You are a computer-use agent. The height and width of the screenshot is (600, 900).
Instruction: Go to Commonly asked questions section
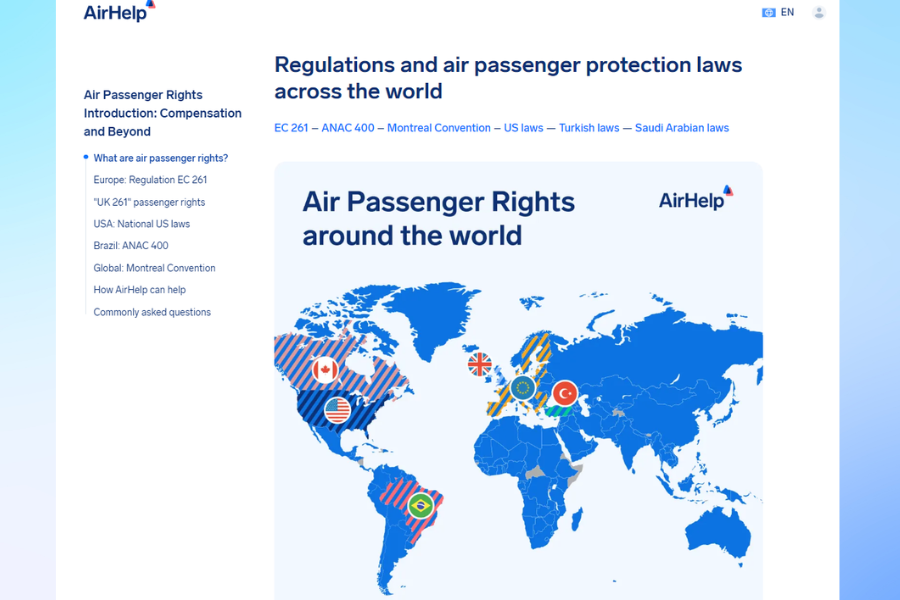(x=152, y=312)
